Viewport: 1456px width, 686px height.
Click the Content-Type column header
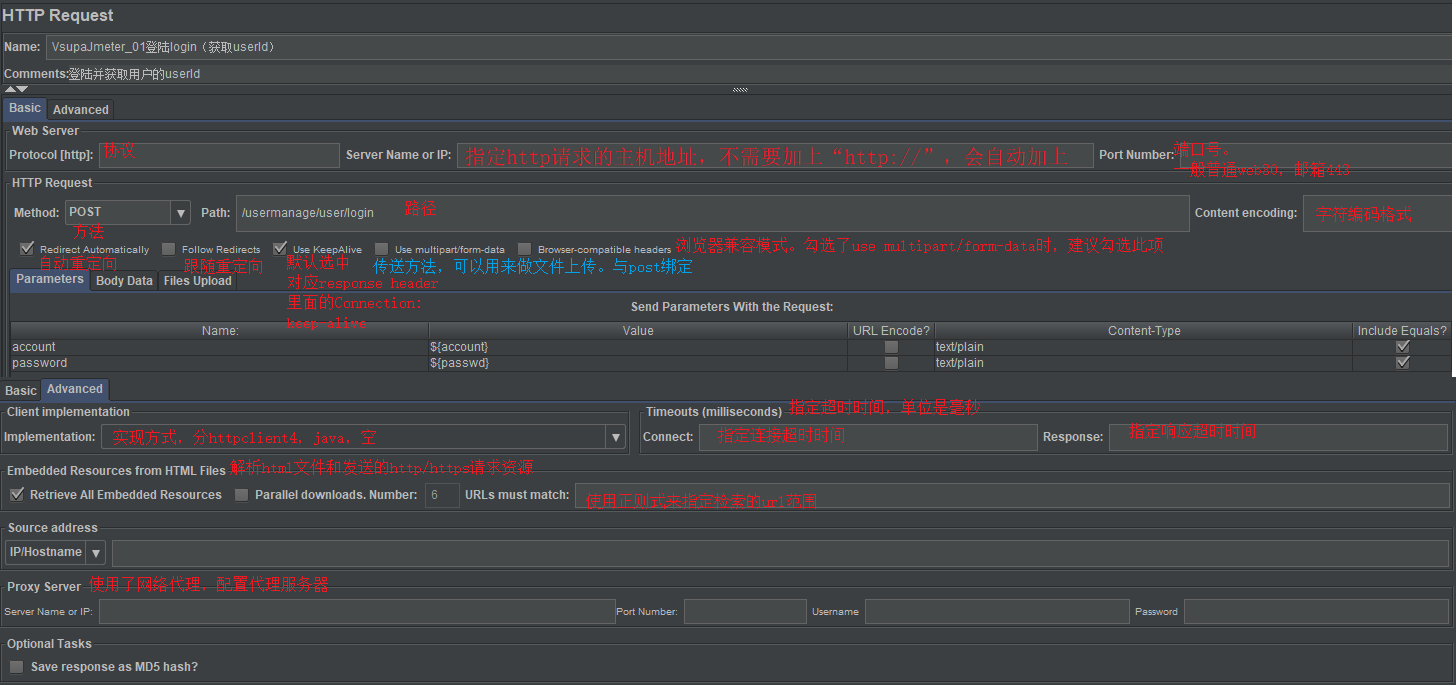point(1143,330)
